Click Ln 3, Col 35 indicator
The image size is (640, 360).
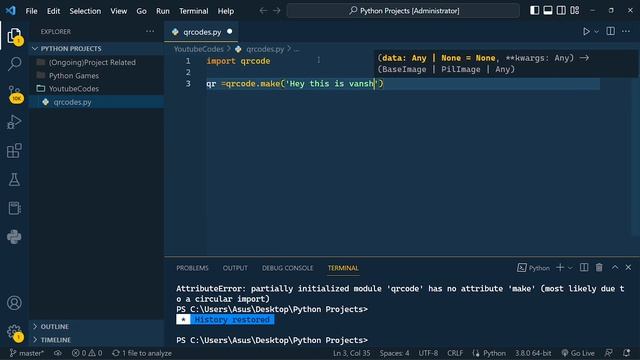coord(351,353)
